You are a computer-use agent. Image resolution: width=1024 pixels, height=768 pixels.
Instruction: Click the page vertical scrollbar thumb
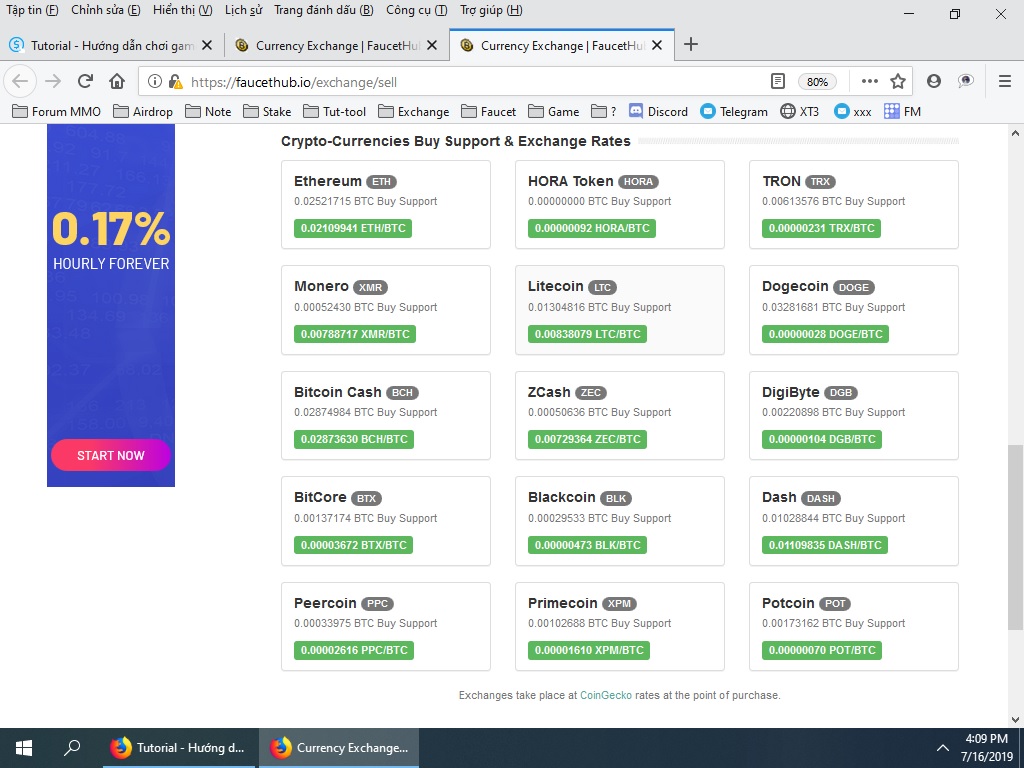(x=1015, y=537)
